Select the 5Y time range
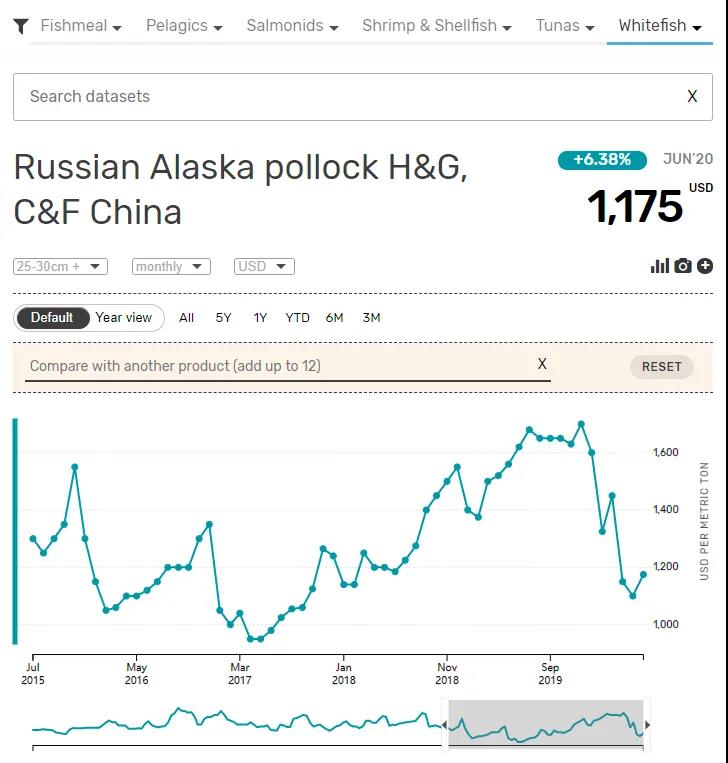Image resolution: width=728 pixels, height=763 pixels. [x=223, y=318]
